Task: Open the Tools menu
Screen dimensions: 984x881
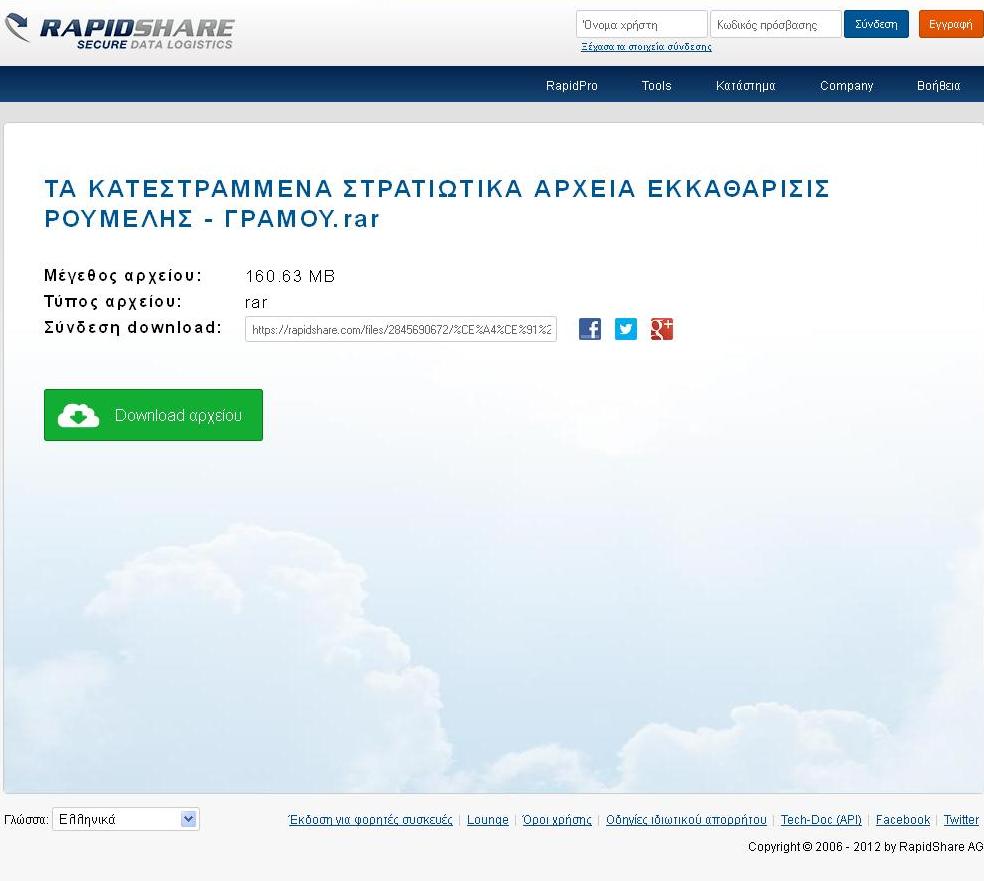Action: [x=656, y=86]
